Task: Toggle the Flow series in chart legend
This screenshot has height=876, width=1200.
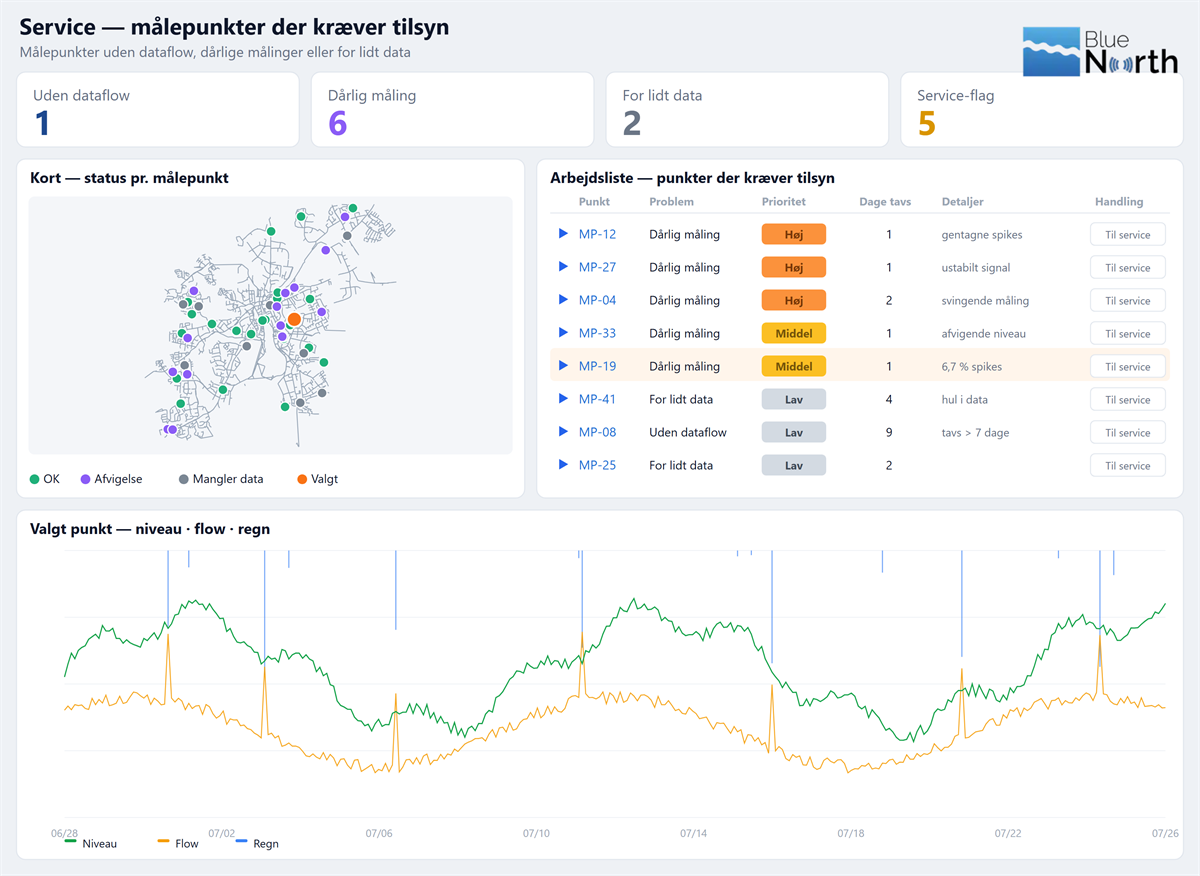Action: (178, 844)
